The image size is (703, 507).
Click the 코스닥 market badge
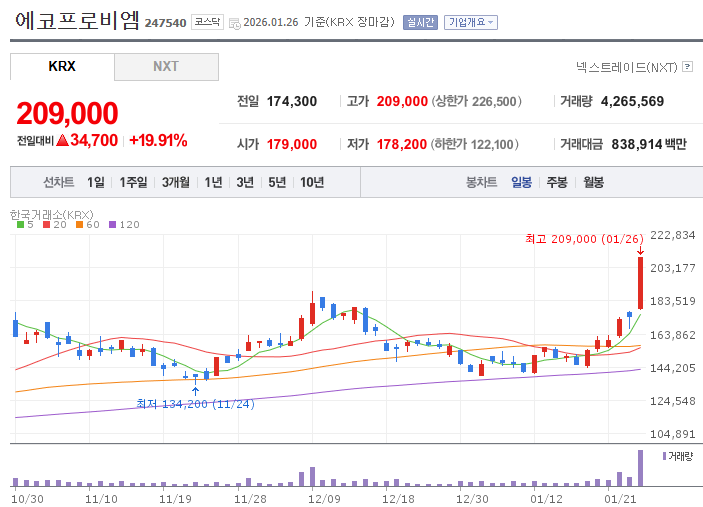coord(207,22)
